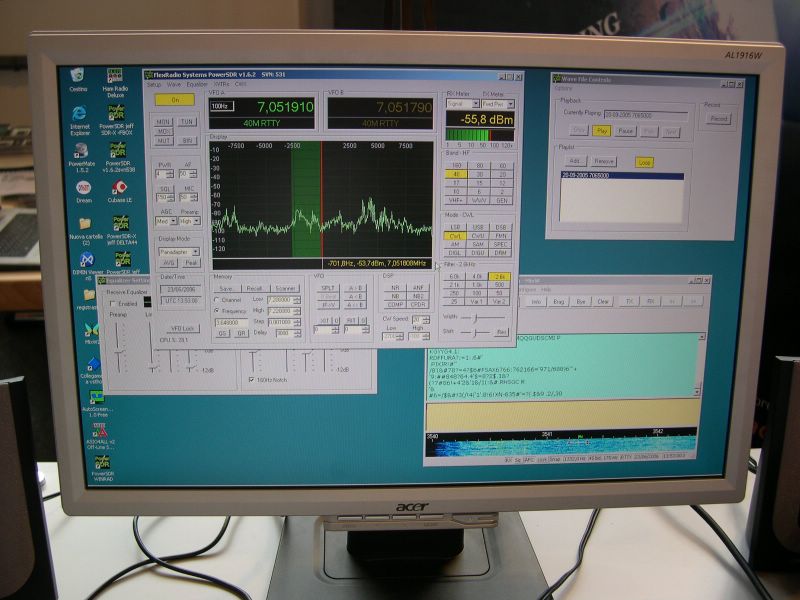Open the Preamp High dropdown
The image size is (800, 600).
189,221
